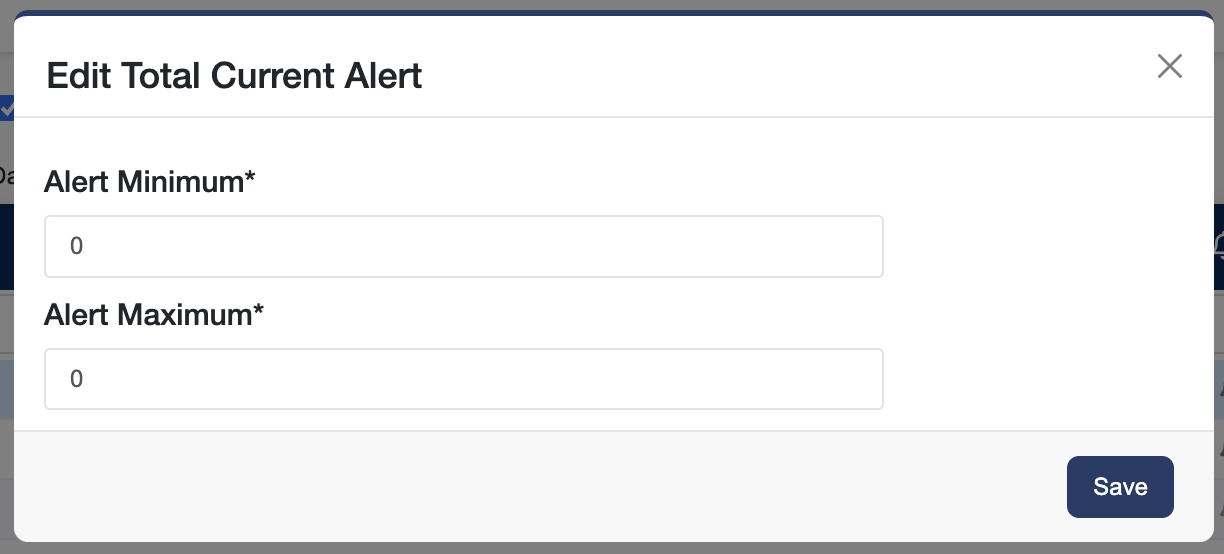Click the Alert Minimum input field

pyautogui.click(x=464, y=246)
